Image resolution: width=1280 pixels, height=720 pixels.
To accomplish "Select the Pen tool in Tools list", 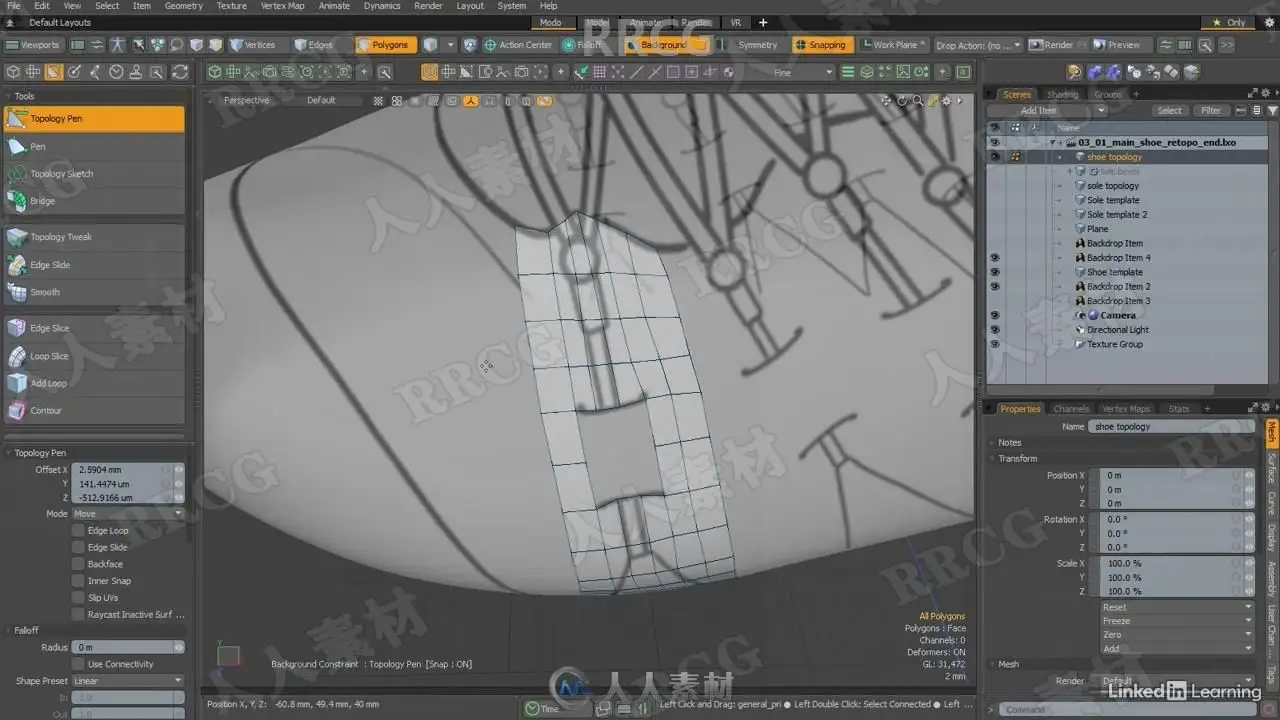I will point(94,146).
